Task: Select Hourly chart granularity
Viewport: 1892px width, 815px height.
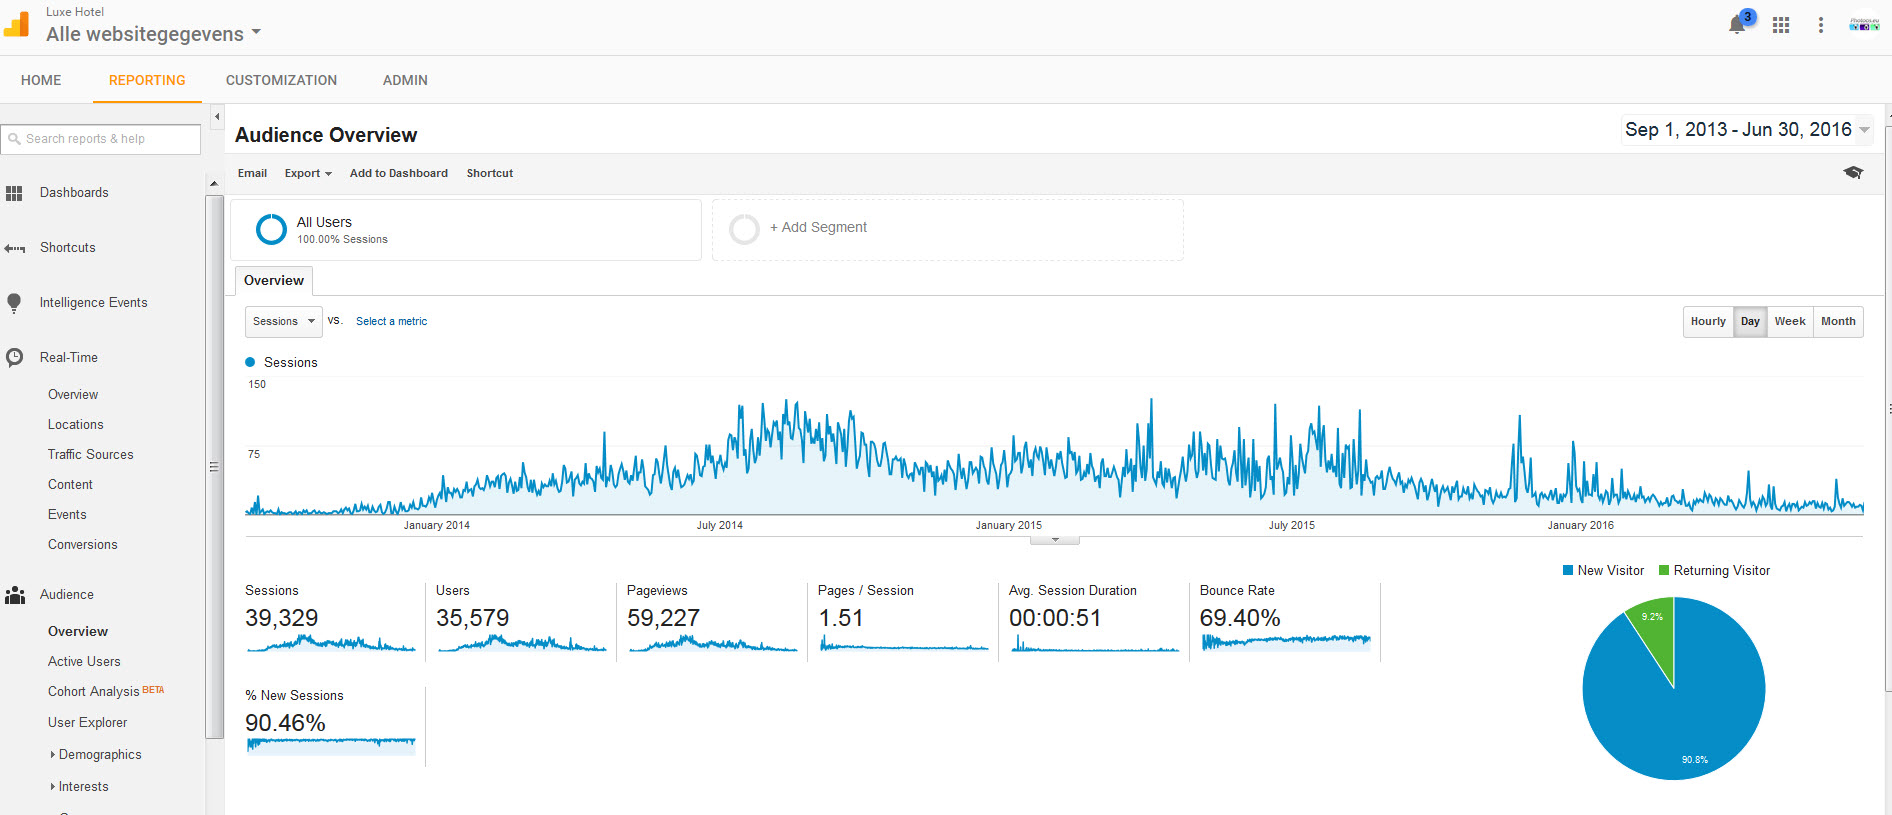Action: click(x=1708, y=321)
